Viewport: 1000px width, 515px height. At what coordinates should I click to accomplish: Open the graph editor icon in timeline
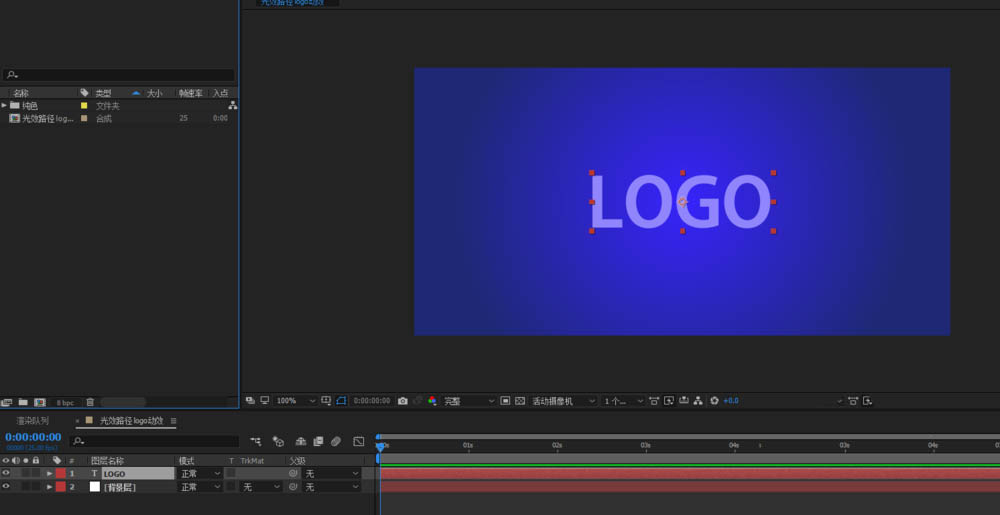point(359,441)
